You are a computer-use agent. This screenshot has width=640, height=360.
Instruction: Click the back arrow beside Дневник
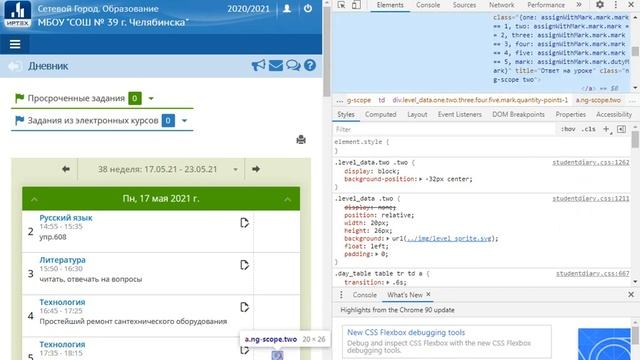coord(15,66)
